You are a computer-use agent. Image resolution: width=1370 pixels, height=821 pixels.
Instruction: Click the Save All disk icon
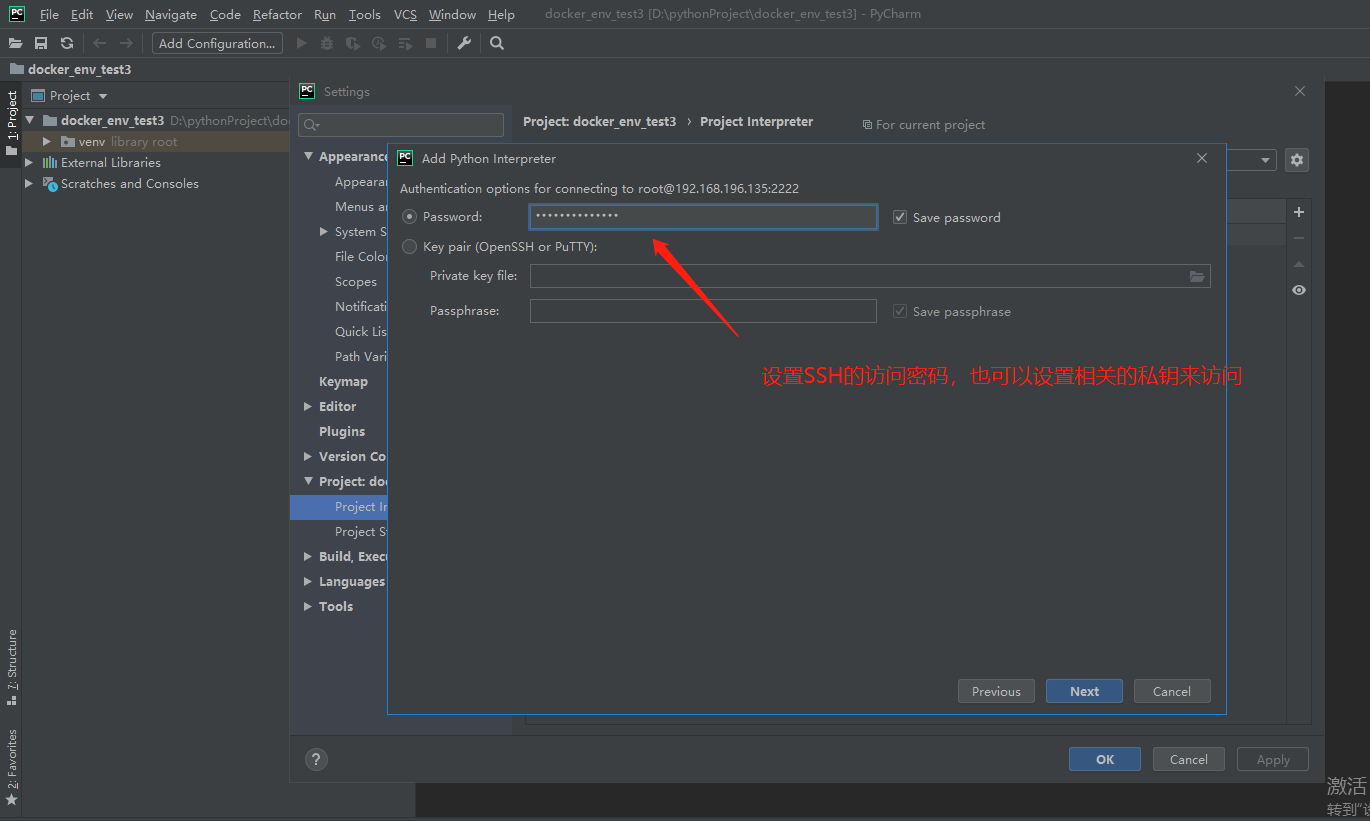[x=41, y=43]
